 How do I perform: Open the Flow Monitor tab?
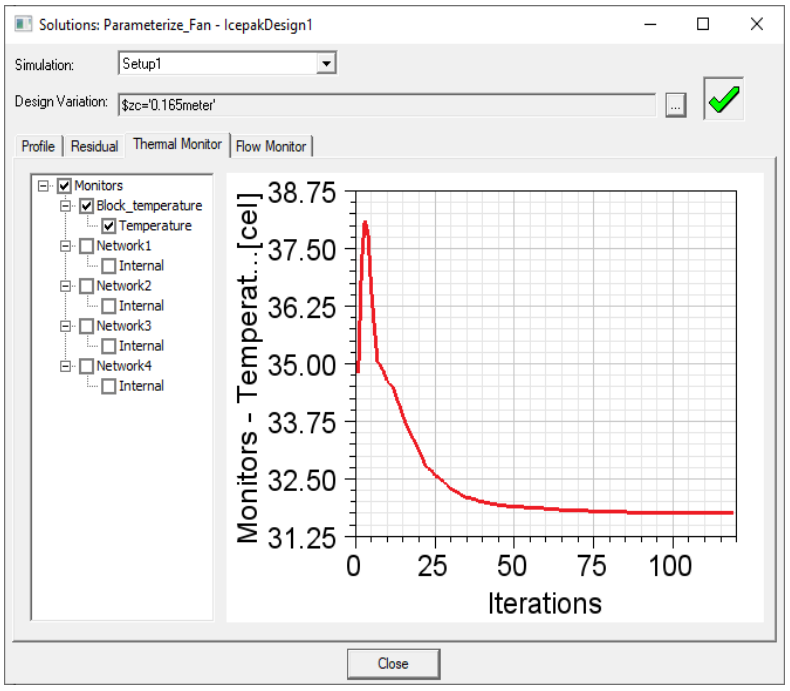pos(271,147)
